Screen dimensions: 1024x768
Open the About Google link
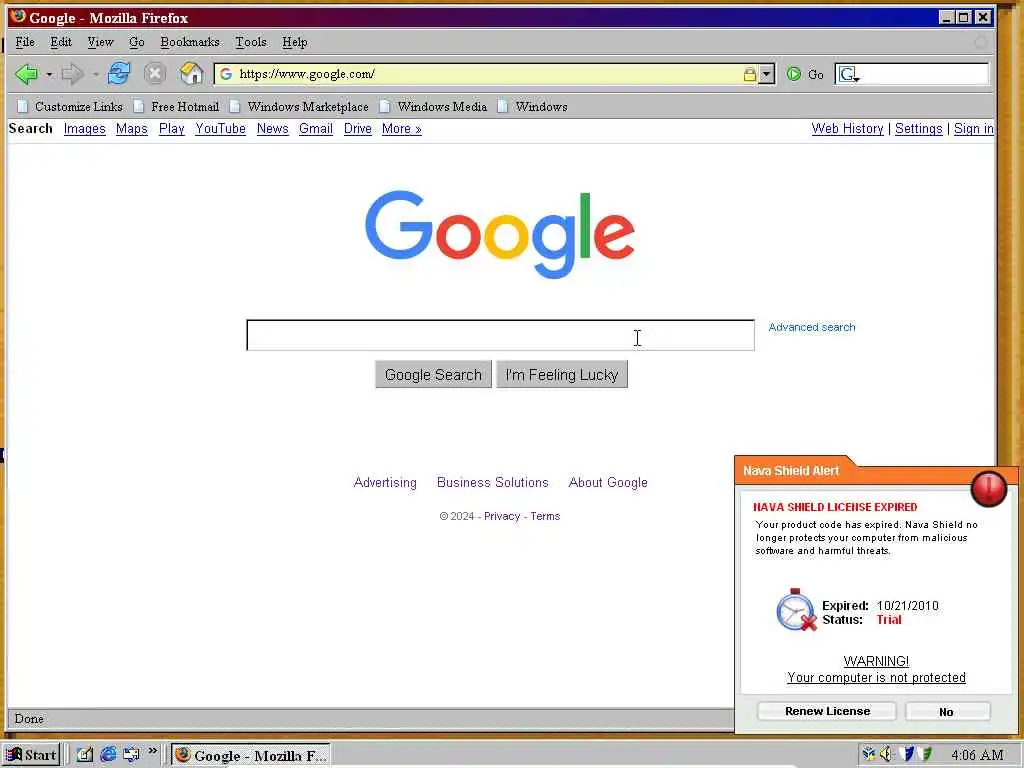(608, 483)
